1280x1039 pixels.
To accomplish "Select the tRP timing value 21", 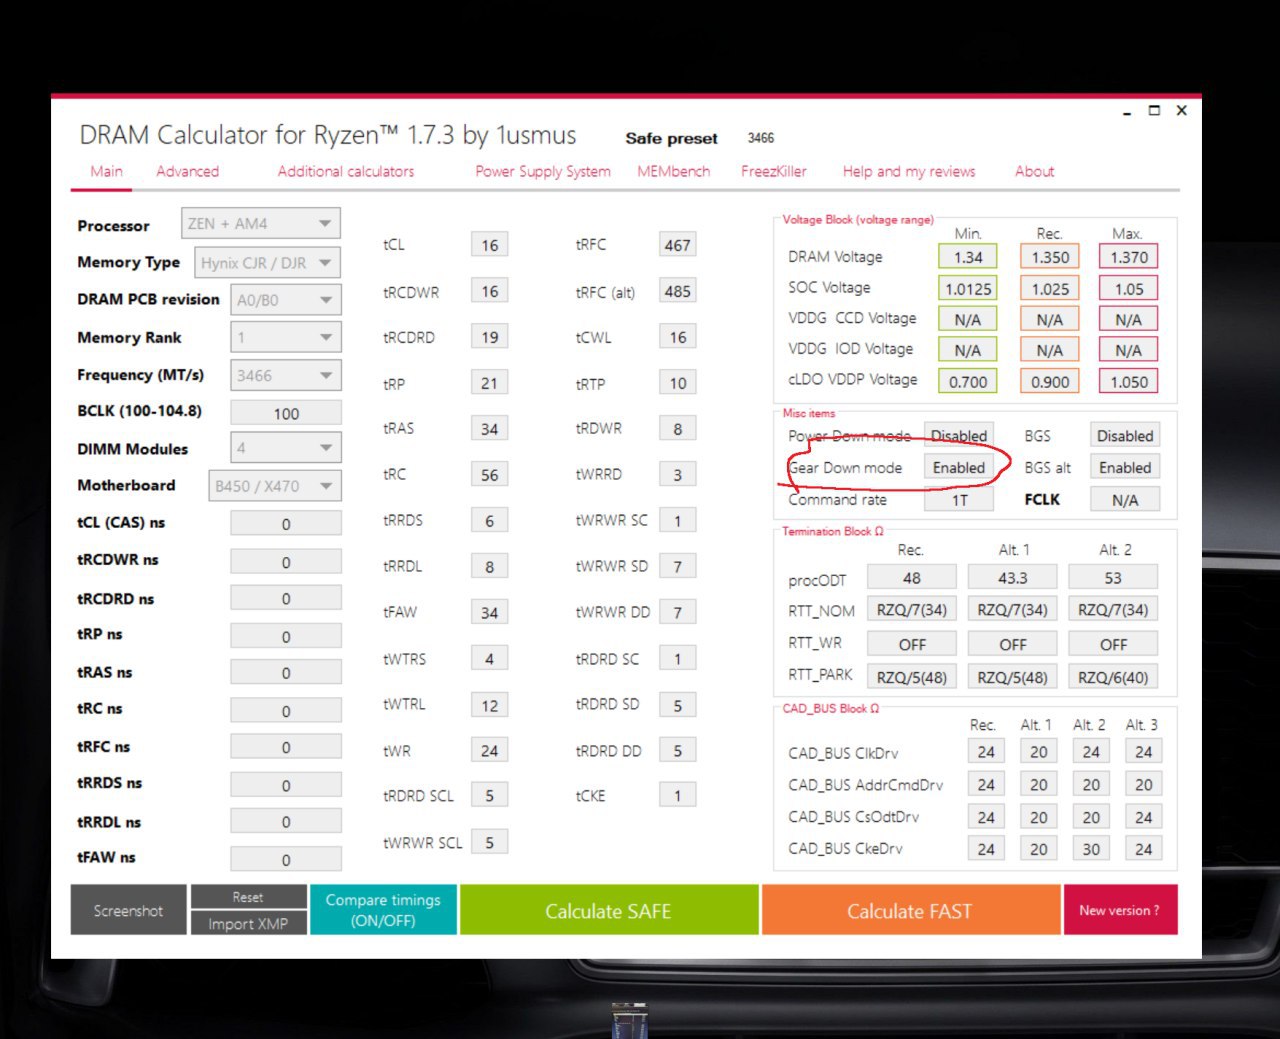I will coord(489,383).
